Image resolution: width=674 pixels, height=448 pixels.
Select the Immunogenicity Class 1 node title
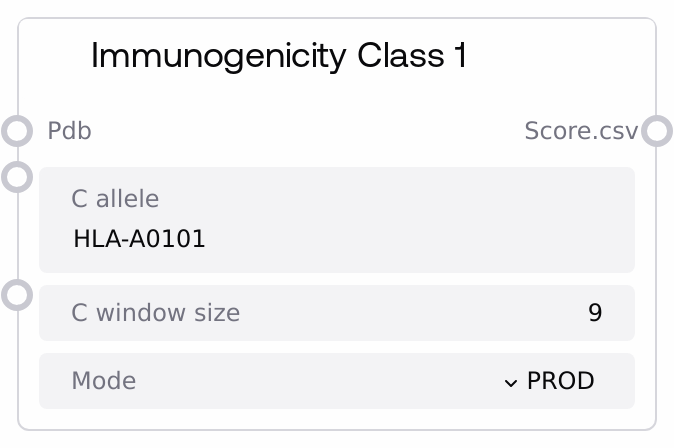[x=279, y=56]
